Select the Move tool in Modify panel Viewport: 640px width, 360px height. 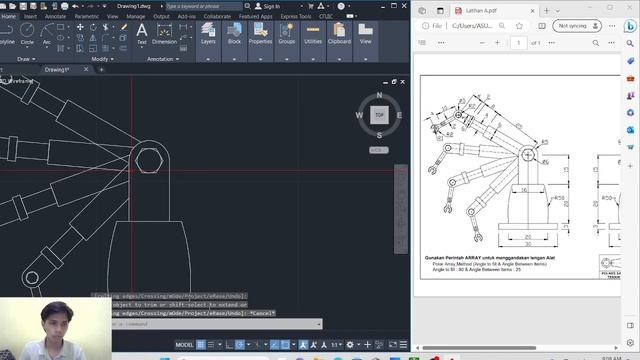[x=80, y=27]
